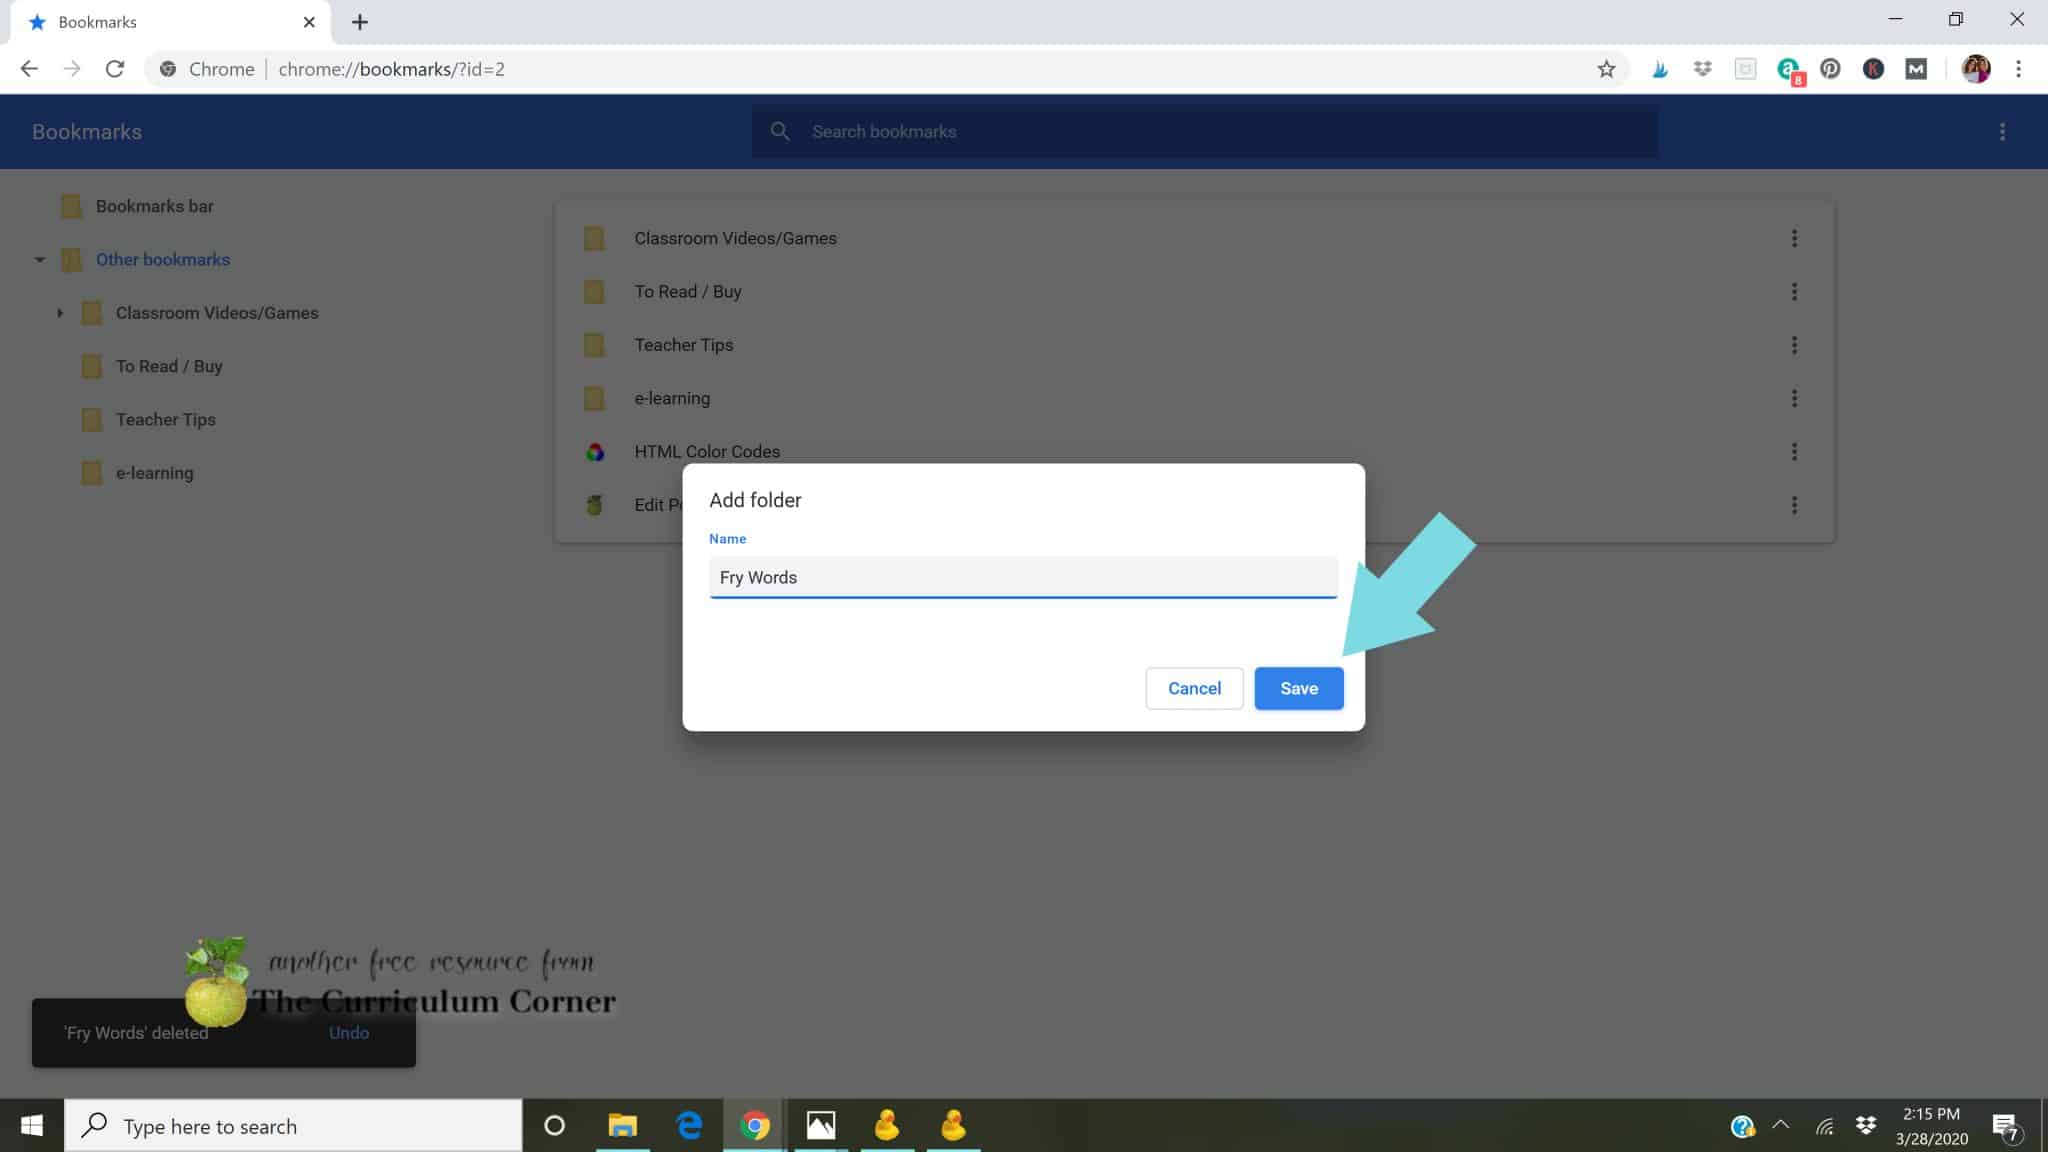
Task: Click the folder Name input field
Action: (1022, 577)
